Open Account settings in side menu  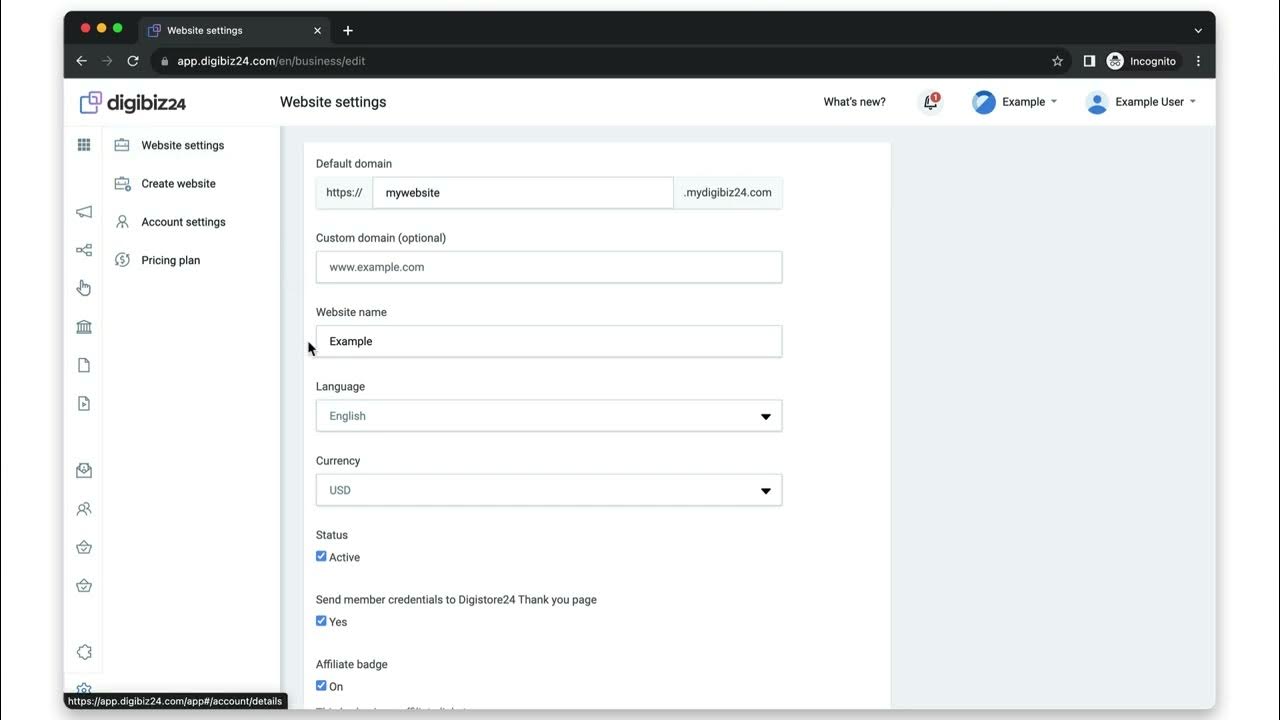(183, 222)
